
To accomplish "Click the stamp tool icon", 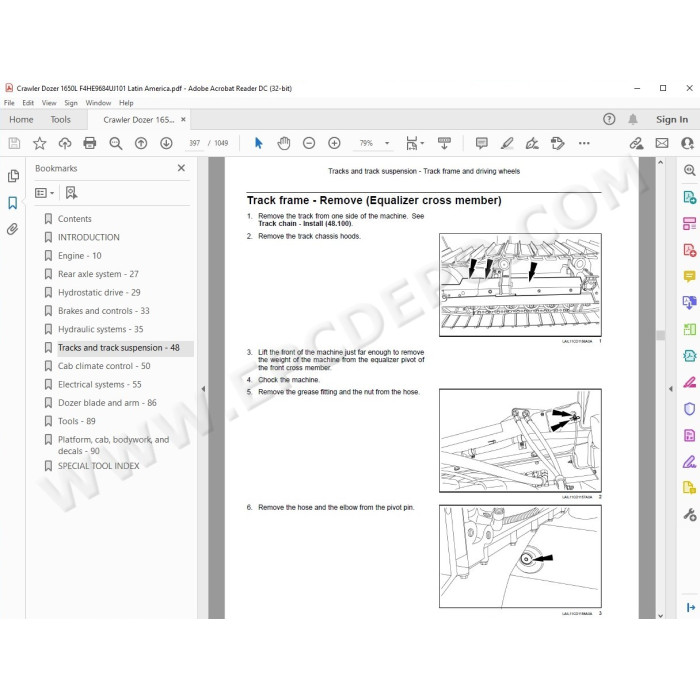I will tap(557, 143).
